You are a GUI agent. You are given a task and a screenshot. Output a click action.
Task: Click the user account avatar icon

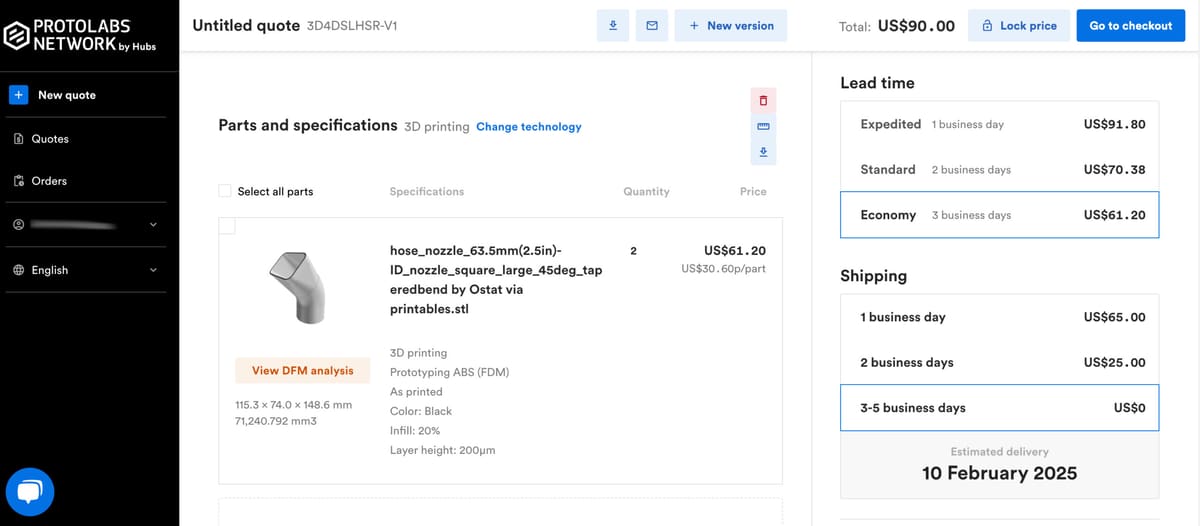tap(18, 225)
